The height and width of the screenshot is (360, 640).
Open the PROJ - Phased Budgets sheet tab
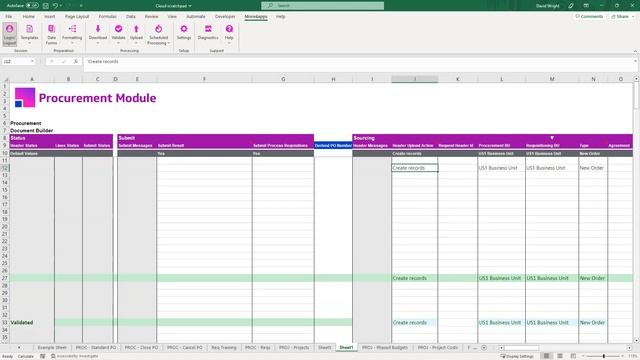[x=385, y=348]
